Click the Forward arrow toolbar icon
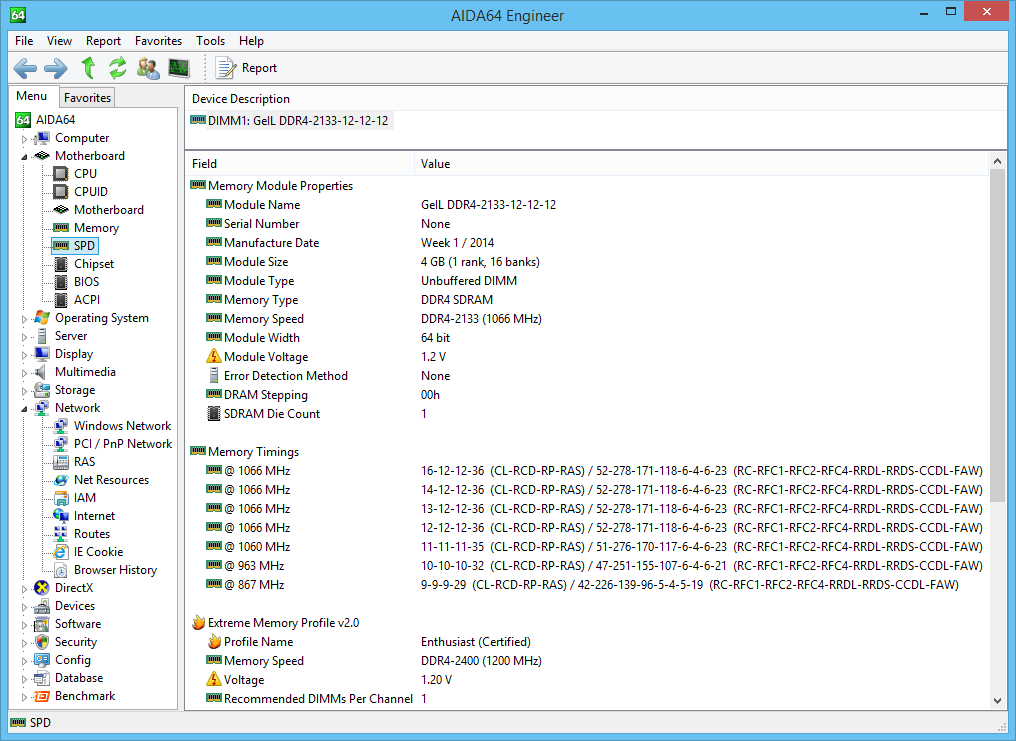 click(56, 68)
